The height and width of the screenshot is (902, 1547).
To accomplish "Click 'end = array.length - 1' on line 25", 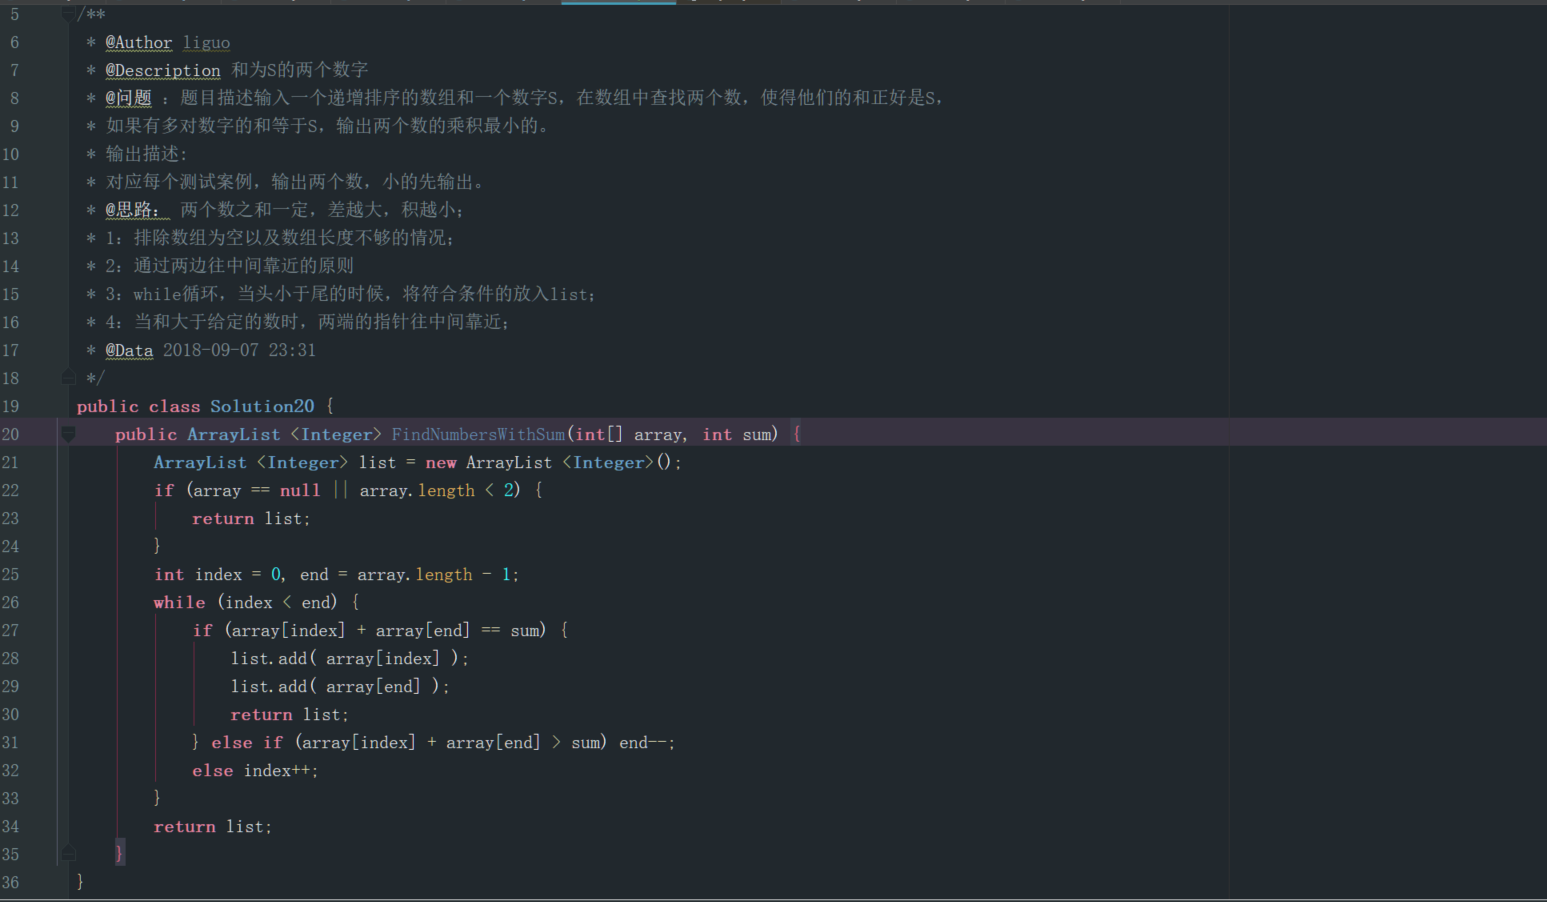I will coord(406,574).
